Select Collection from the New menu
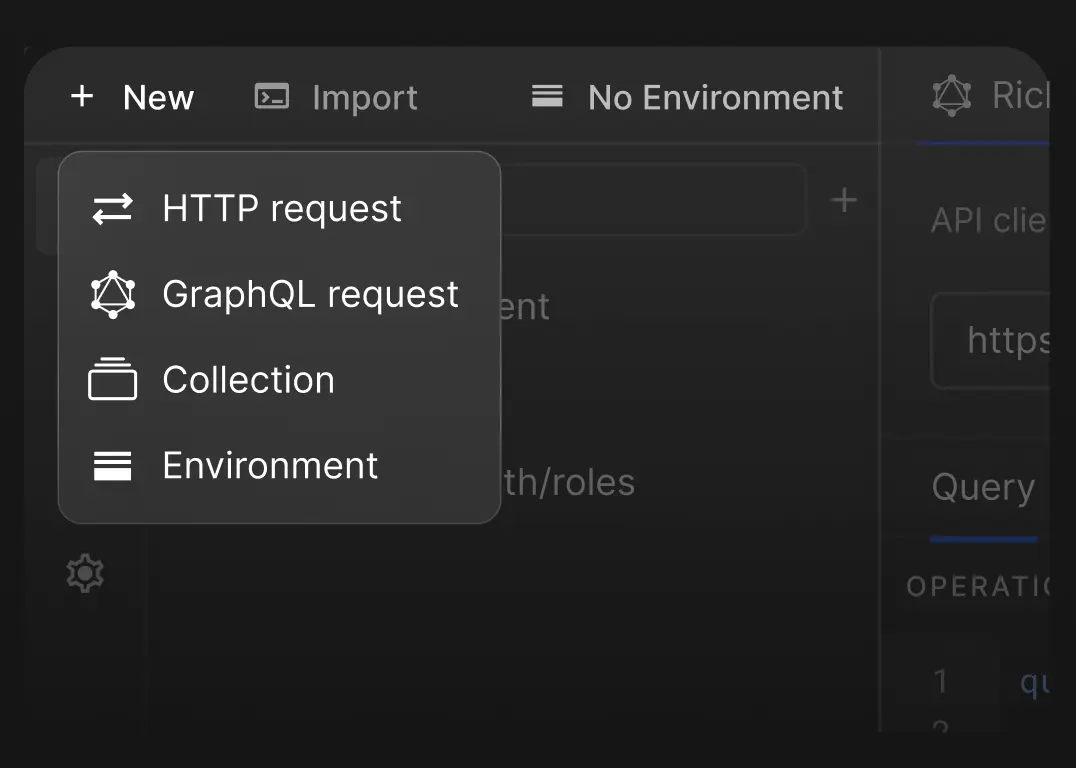The width and height of the screenshot is (1076, 768). 248,379
